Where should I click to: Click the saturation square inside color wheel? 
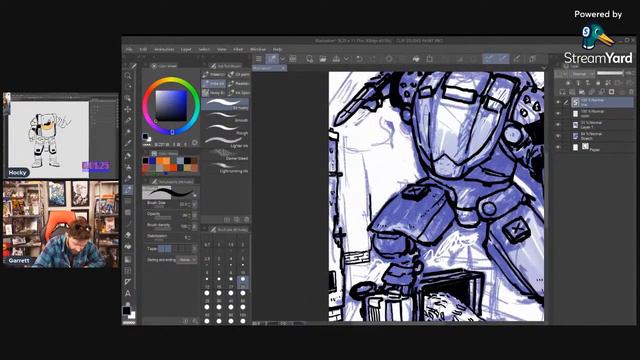click(x=171, y=105)
